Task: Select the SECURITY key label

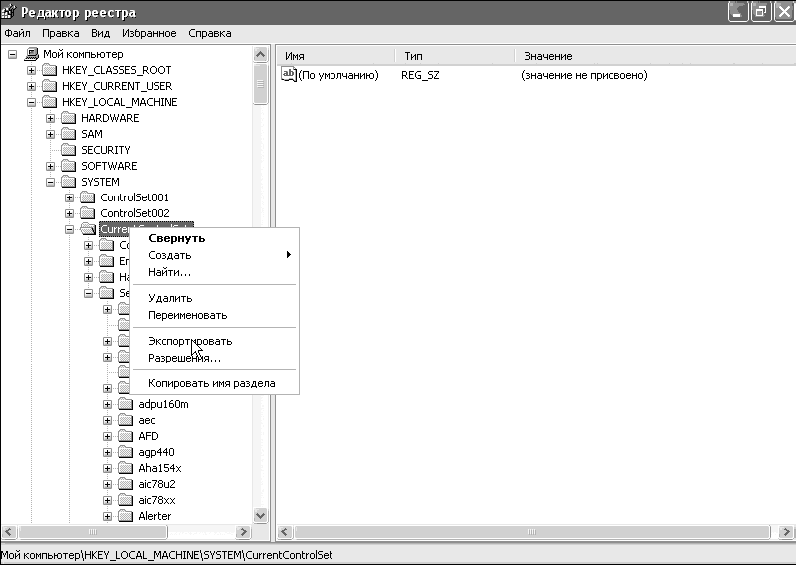Action: [x=106, y=150]
